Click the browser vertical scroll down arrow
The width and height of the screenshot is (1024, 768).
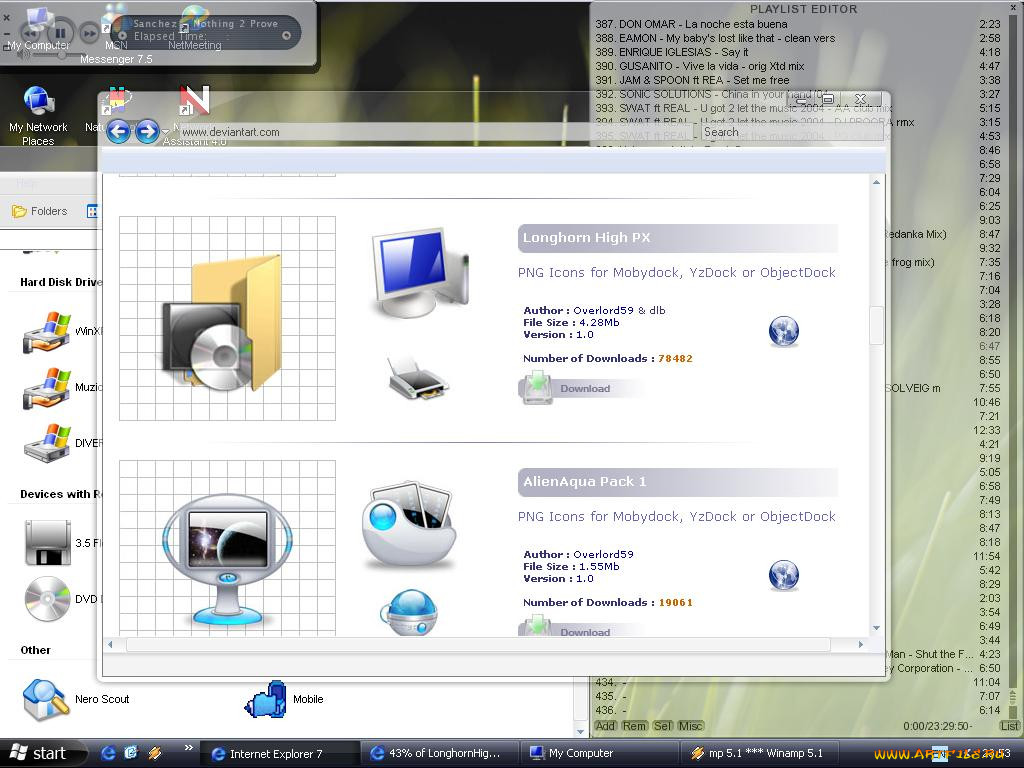pyautogui.click(x=876, y=628)
